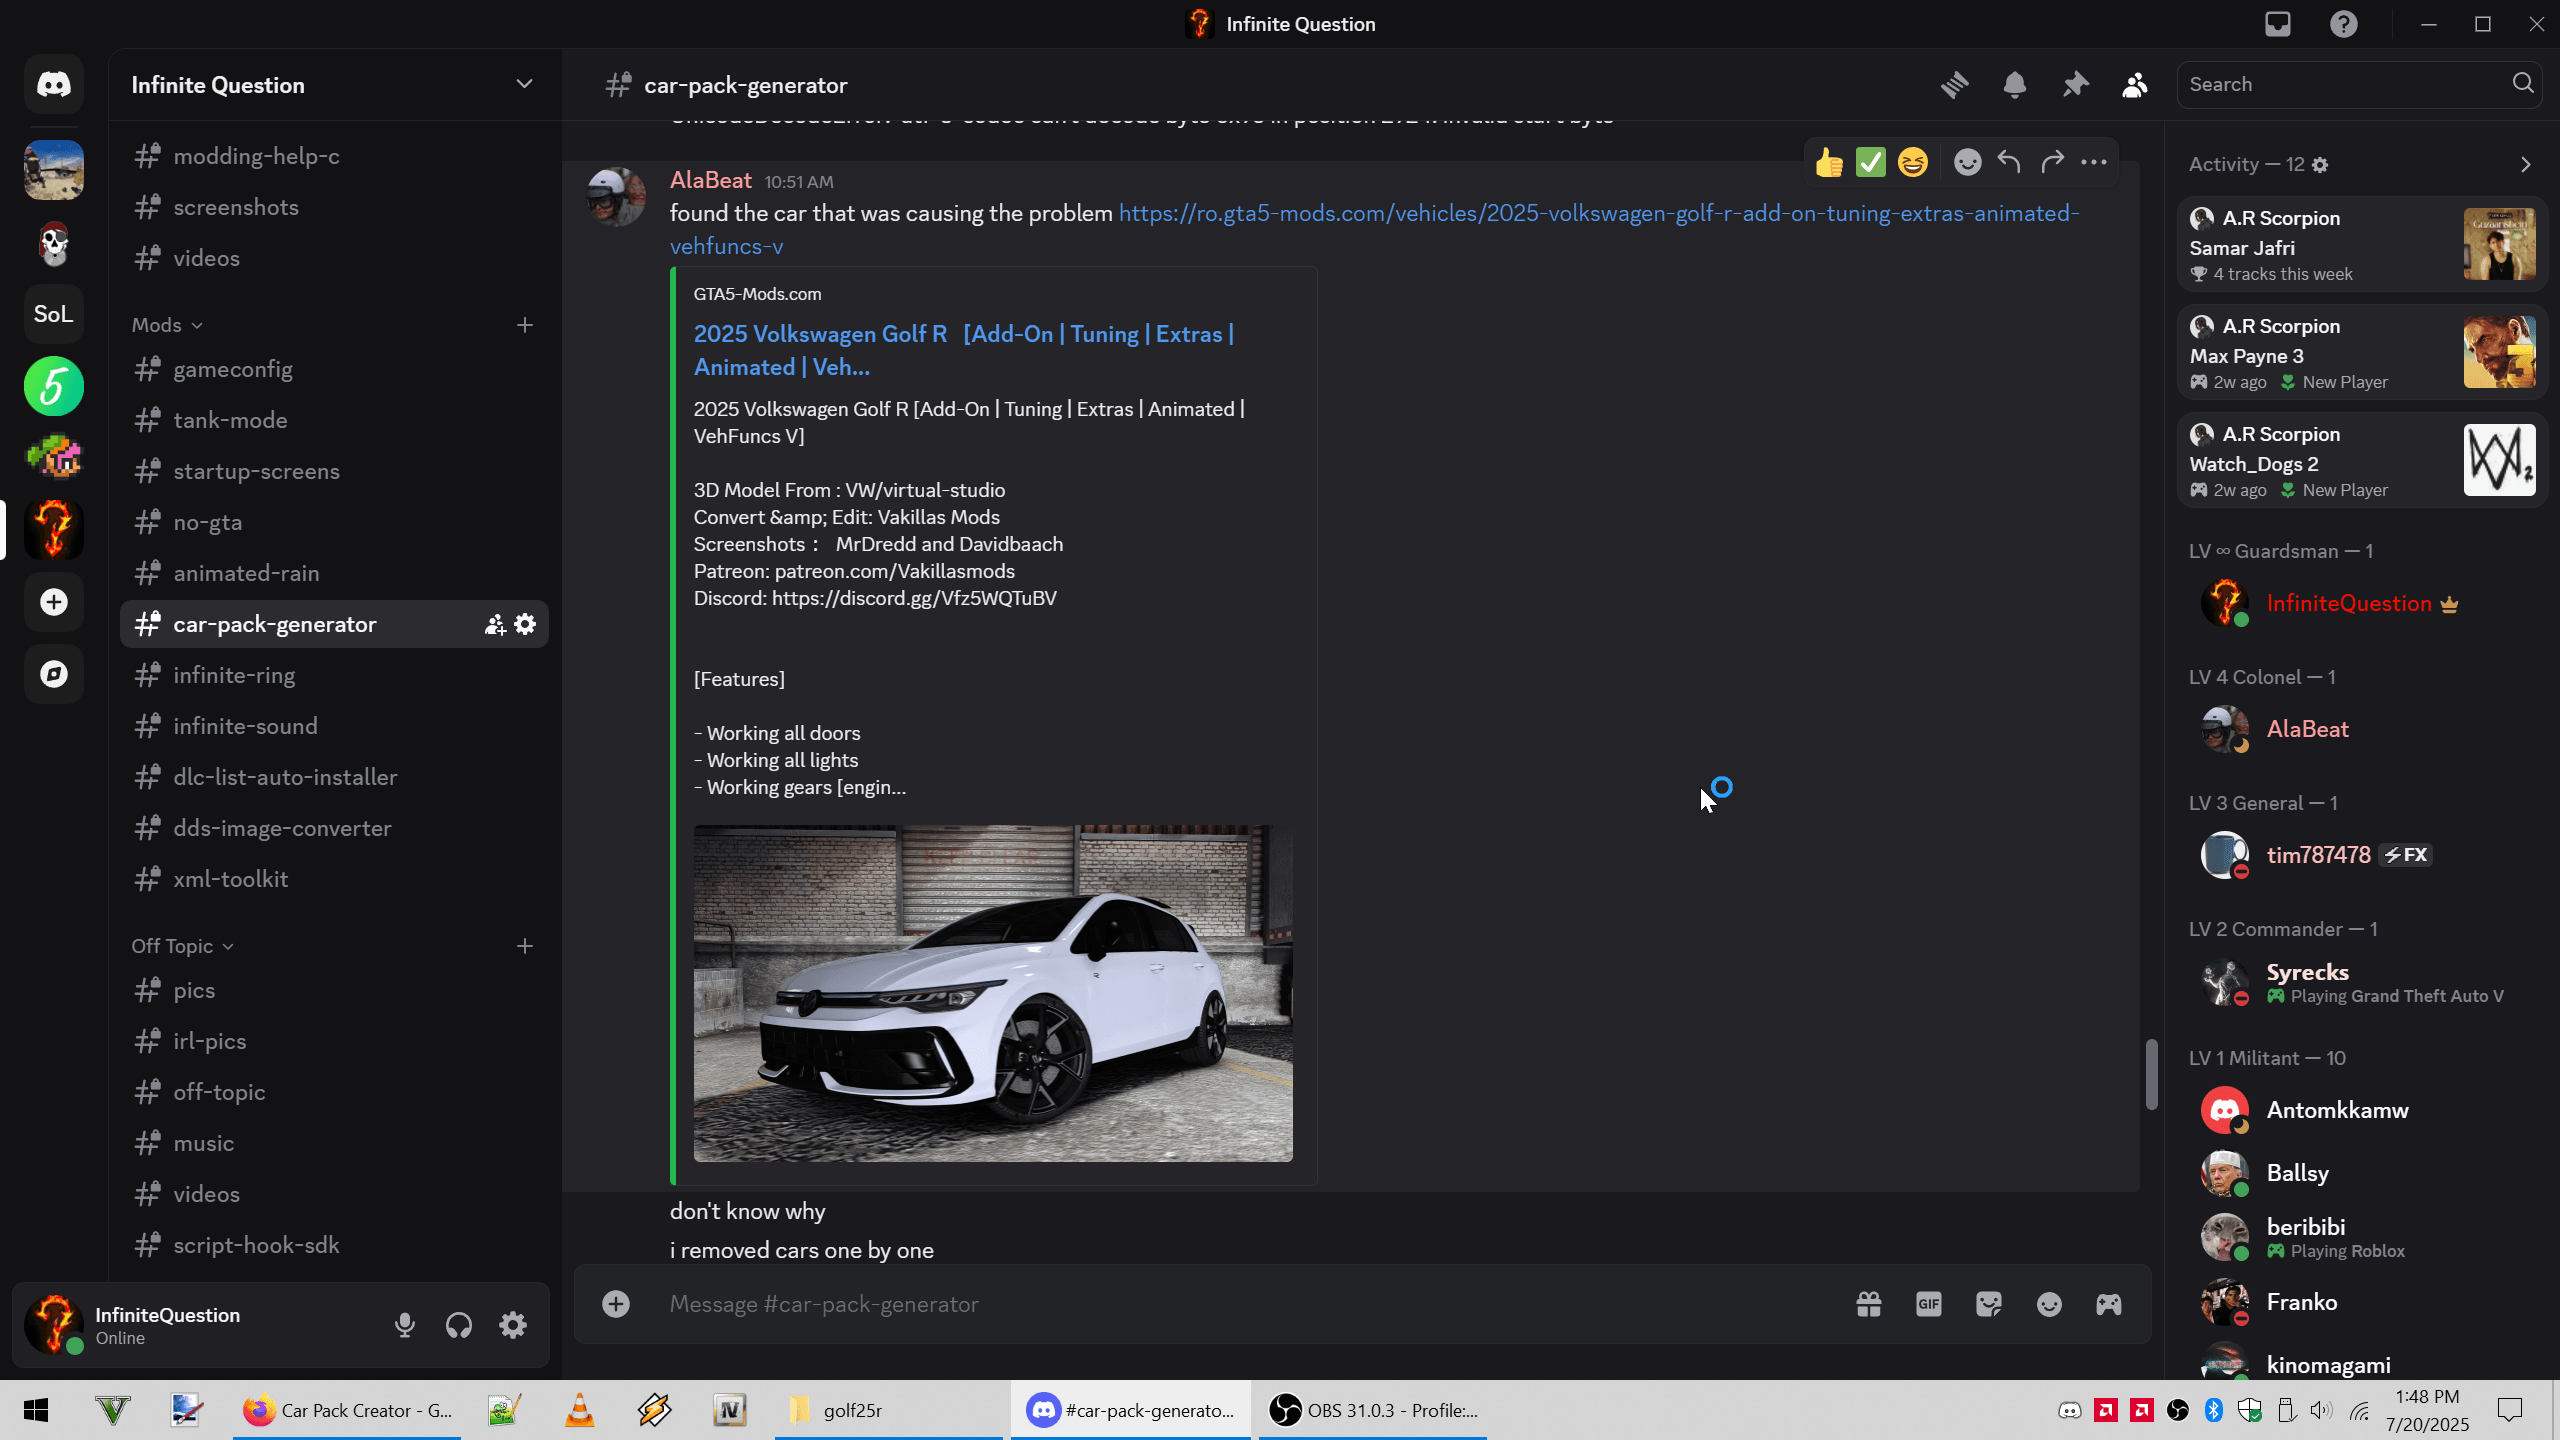Open Inbox icon in title bar

click(x=2278, y=24)
